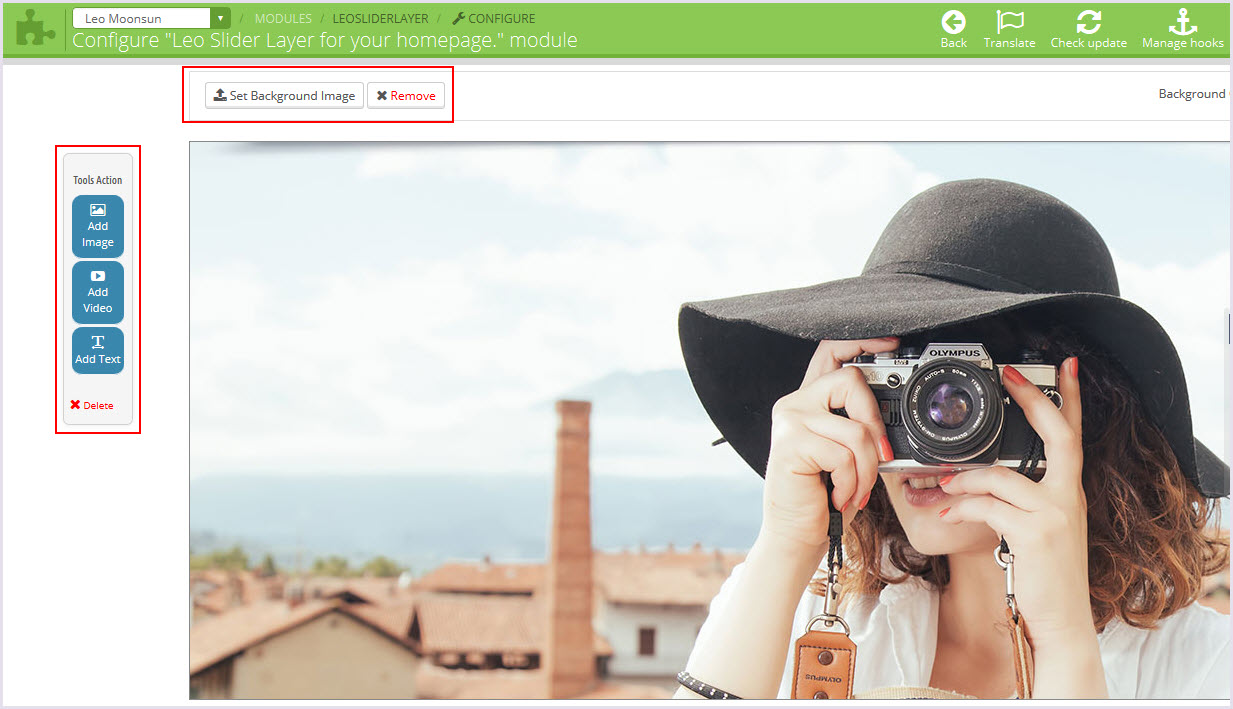
Task: Open LEOSLIDERLAYER breadcrumb link
Action: pyautogui.click(x=380, y=18)
